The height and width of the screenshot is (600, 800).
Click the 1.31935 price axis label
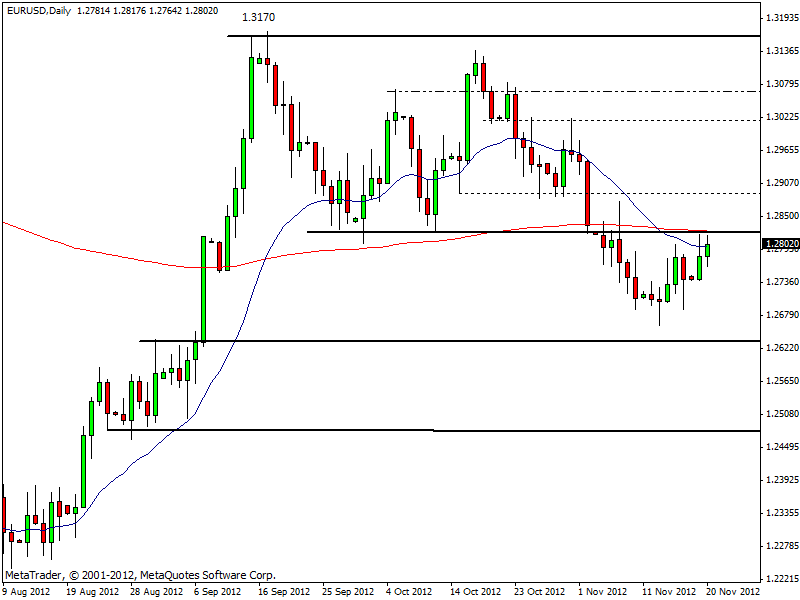[x=780, y=18]
